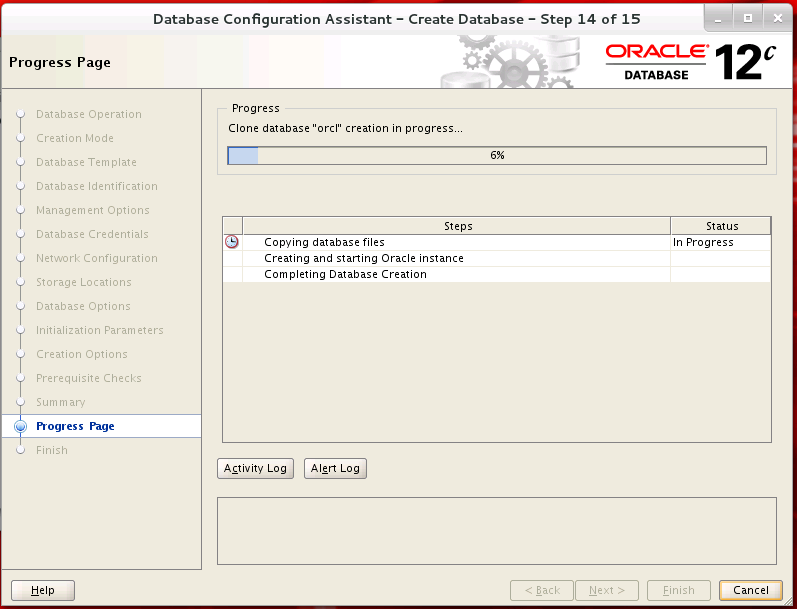Select Progress Page in the step list
The height and width of the screenshot is (609, 797).
tap(75, 426)
